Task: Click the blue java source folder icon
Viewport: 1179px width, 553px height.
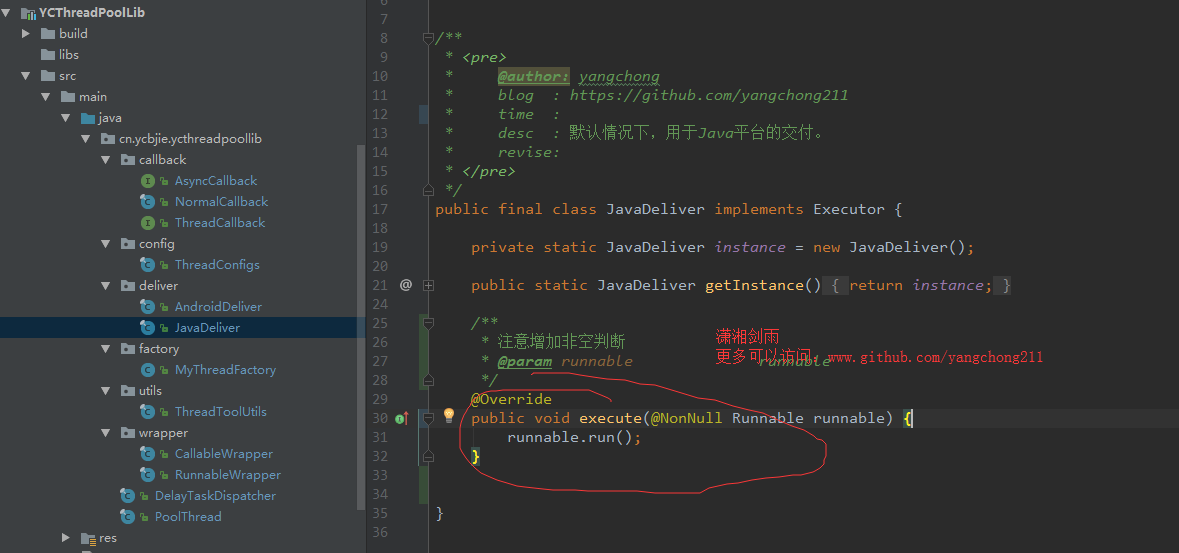Action: (88, 118)
